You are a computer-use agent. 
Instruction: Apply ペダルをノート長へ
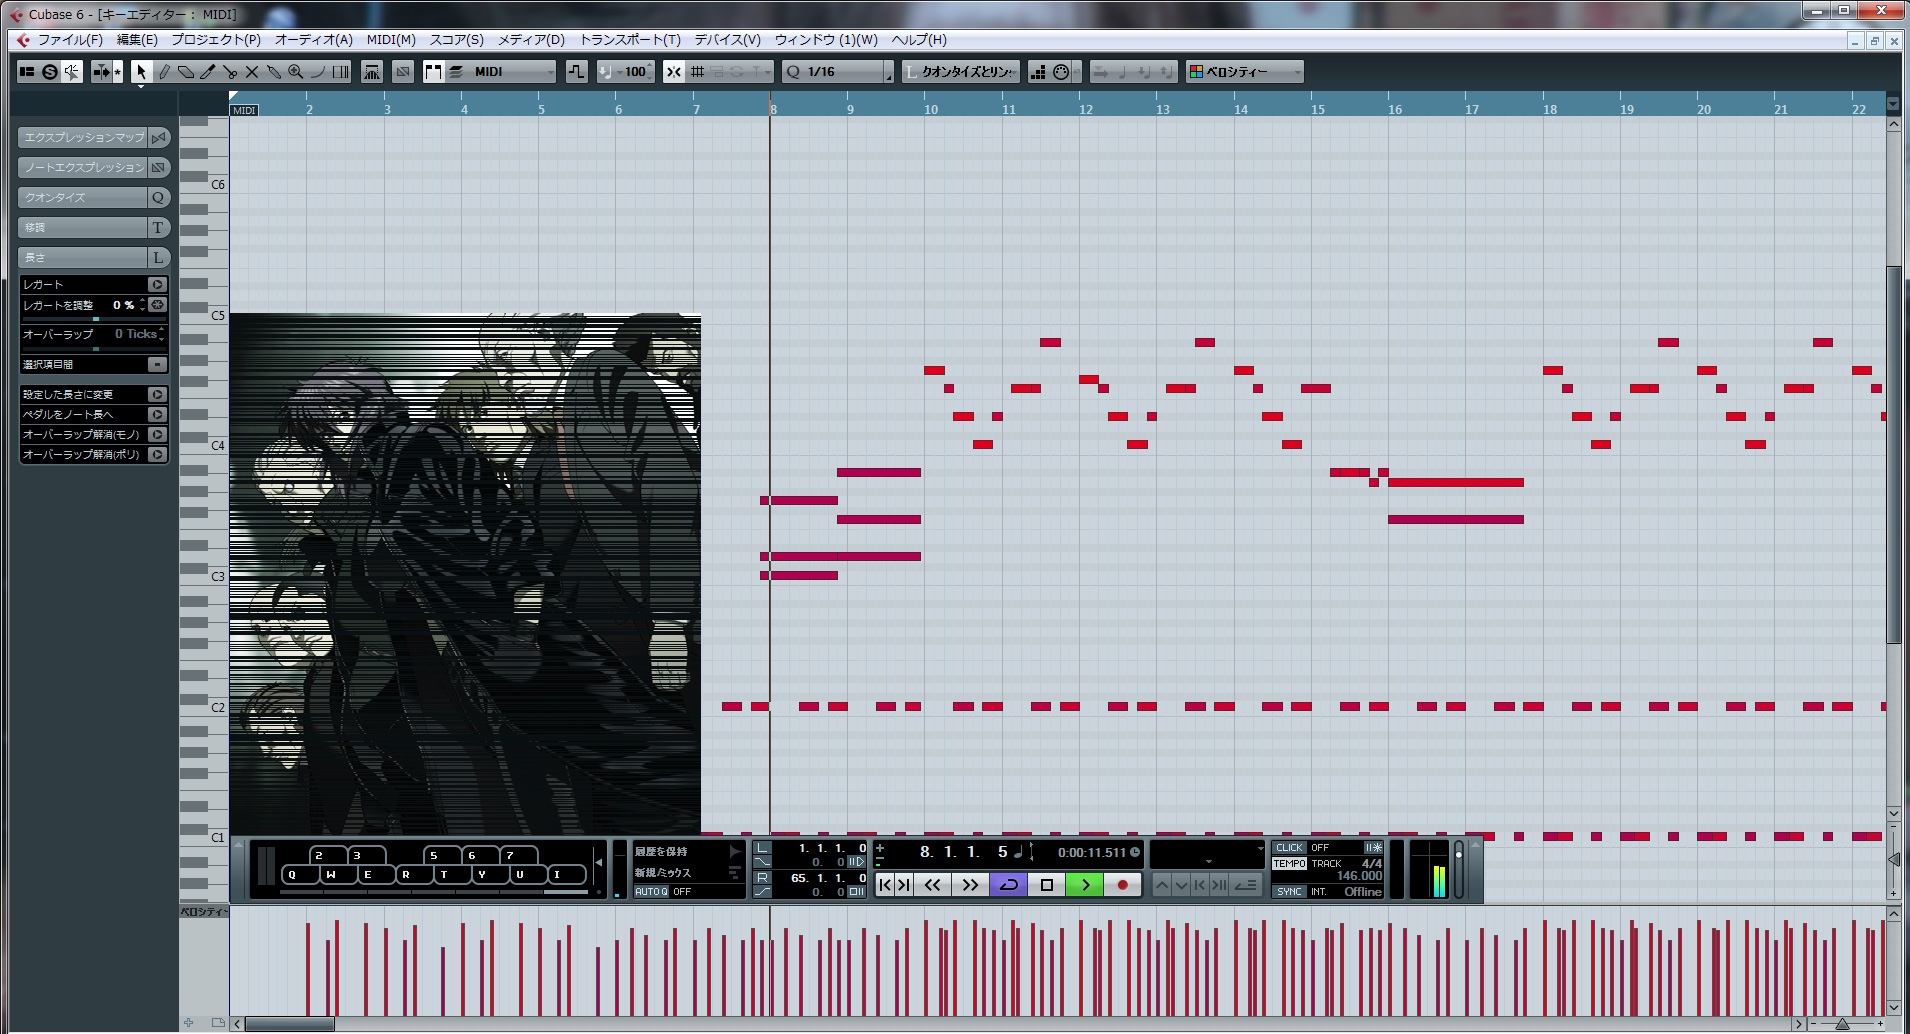tap(157, 414)
